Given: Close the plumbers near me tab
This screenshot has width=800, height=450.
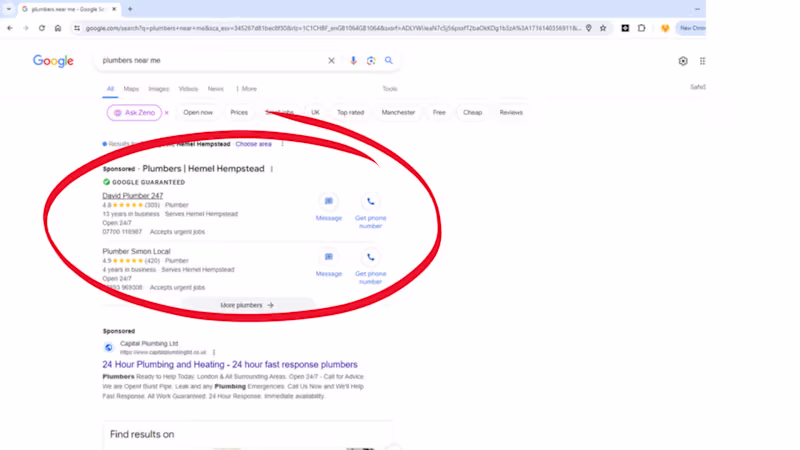Looking at the screenshot, I should coord(114,9).
